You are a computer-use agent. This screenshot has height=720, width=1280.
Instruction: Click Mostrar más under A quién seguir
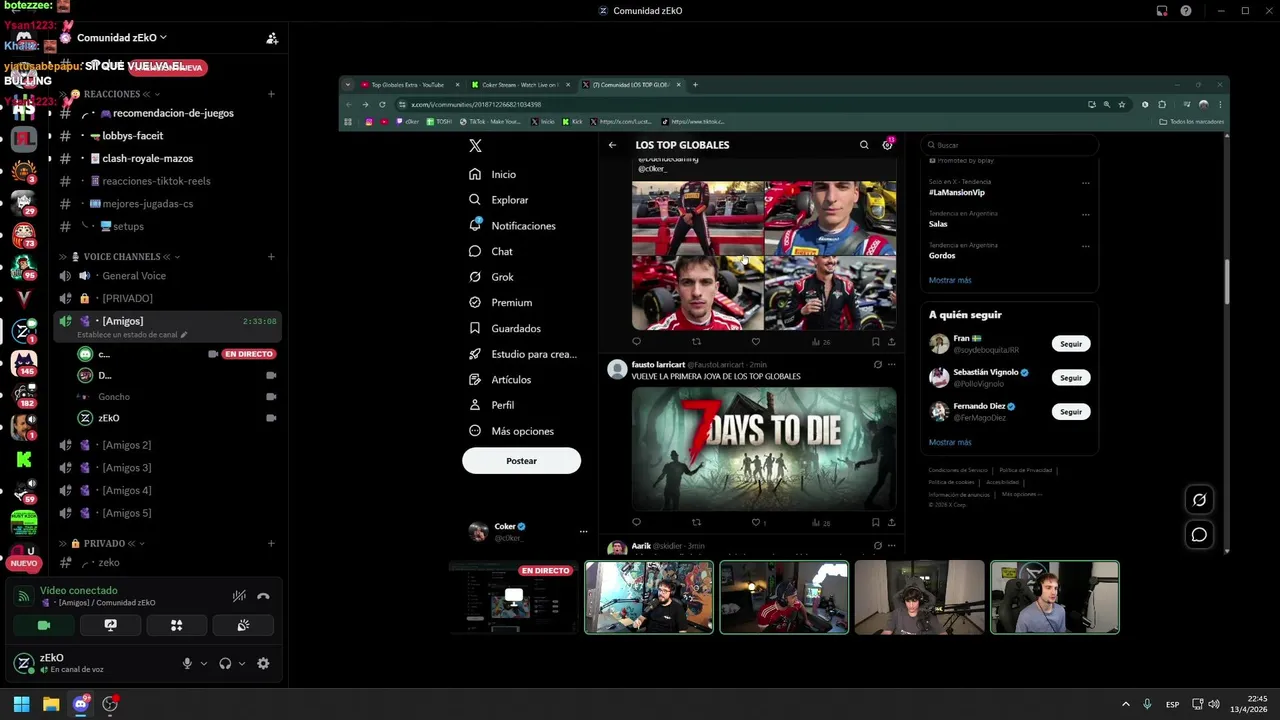tap(950, 442)
